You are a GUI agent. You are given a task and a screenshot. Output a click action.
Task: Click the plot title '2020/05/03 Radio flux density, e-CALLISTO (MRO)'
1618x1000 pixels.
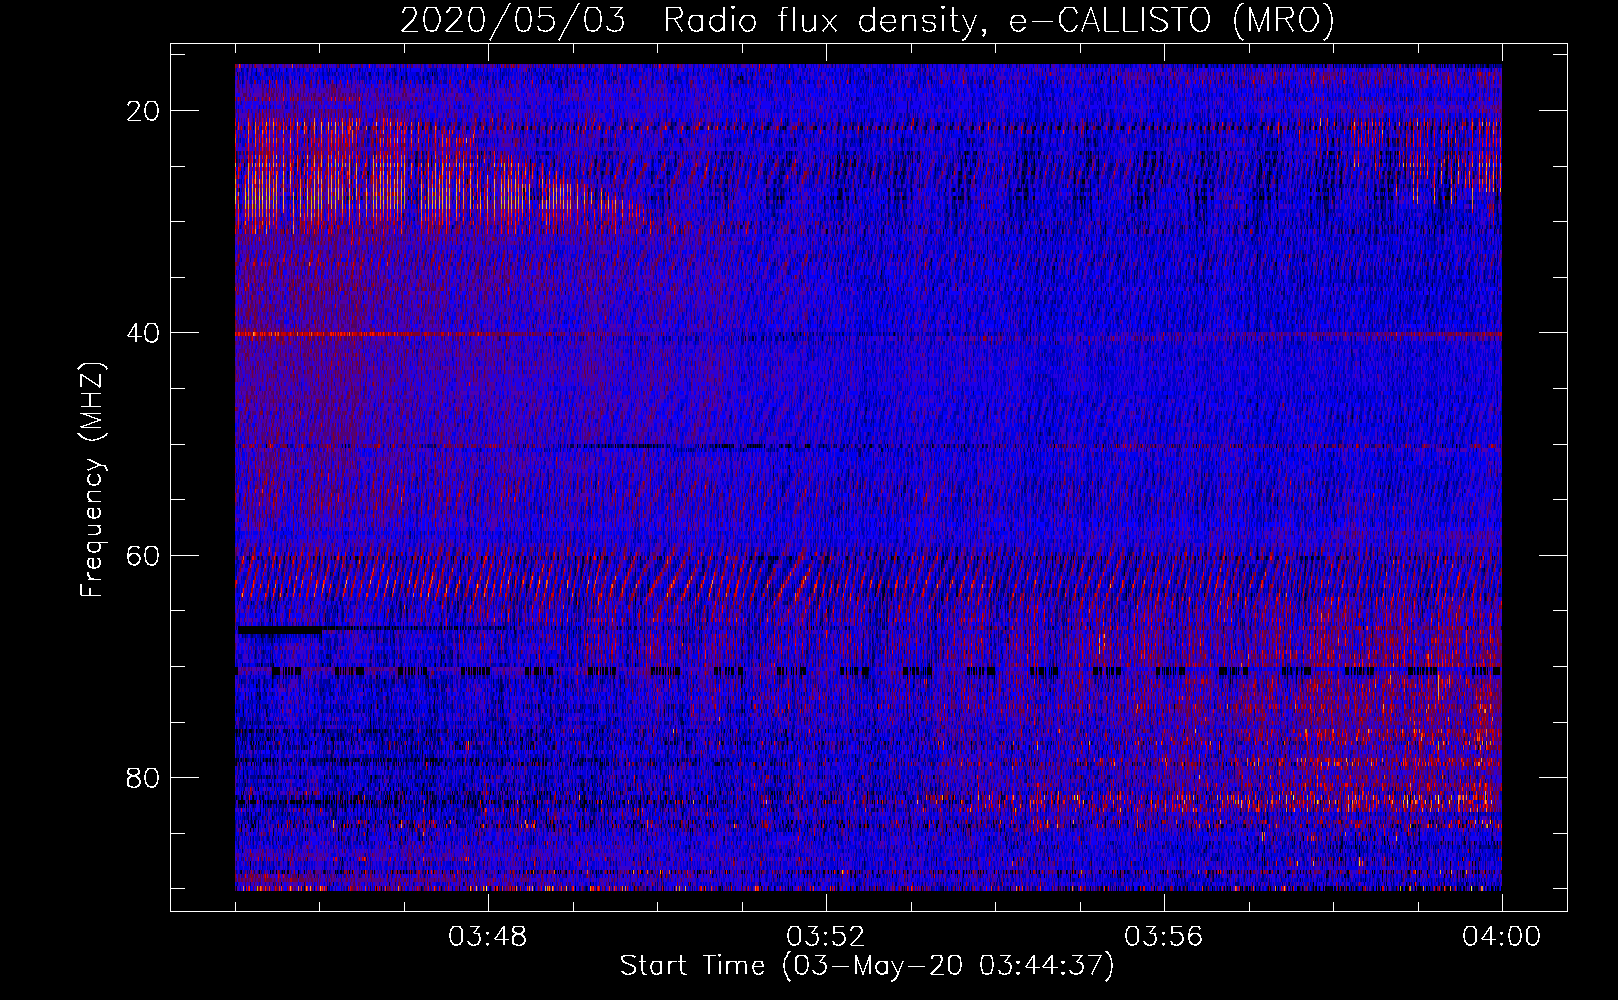pyautogui.click(x=867, y=20)
